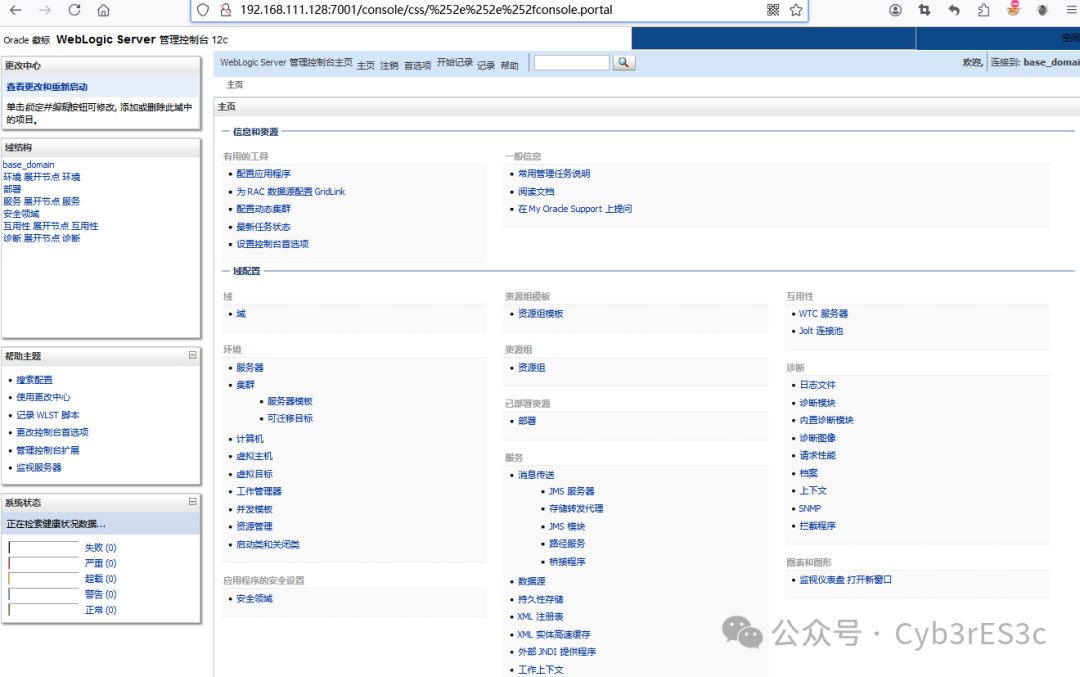Open 服务器模板 link
Viewport: 1080px width, 677px height.
290,401
